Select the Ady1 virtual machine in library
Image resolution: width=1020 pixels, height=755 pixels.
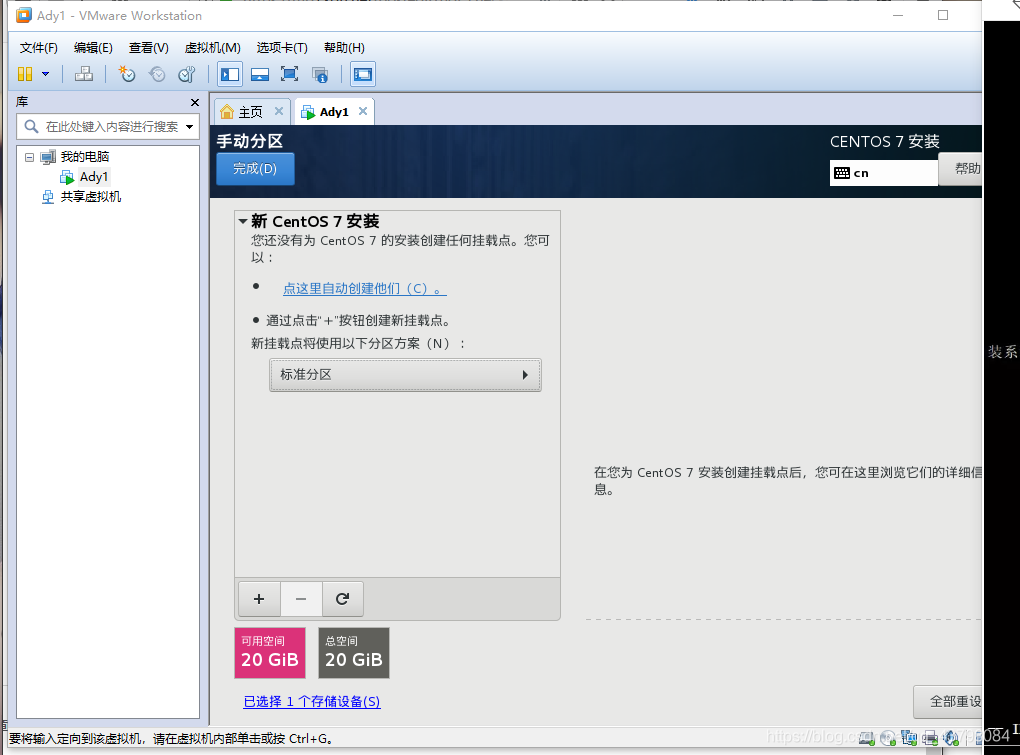coord(94,177)
